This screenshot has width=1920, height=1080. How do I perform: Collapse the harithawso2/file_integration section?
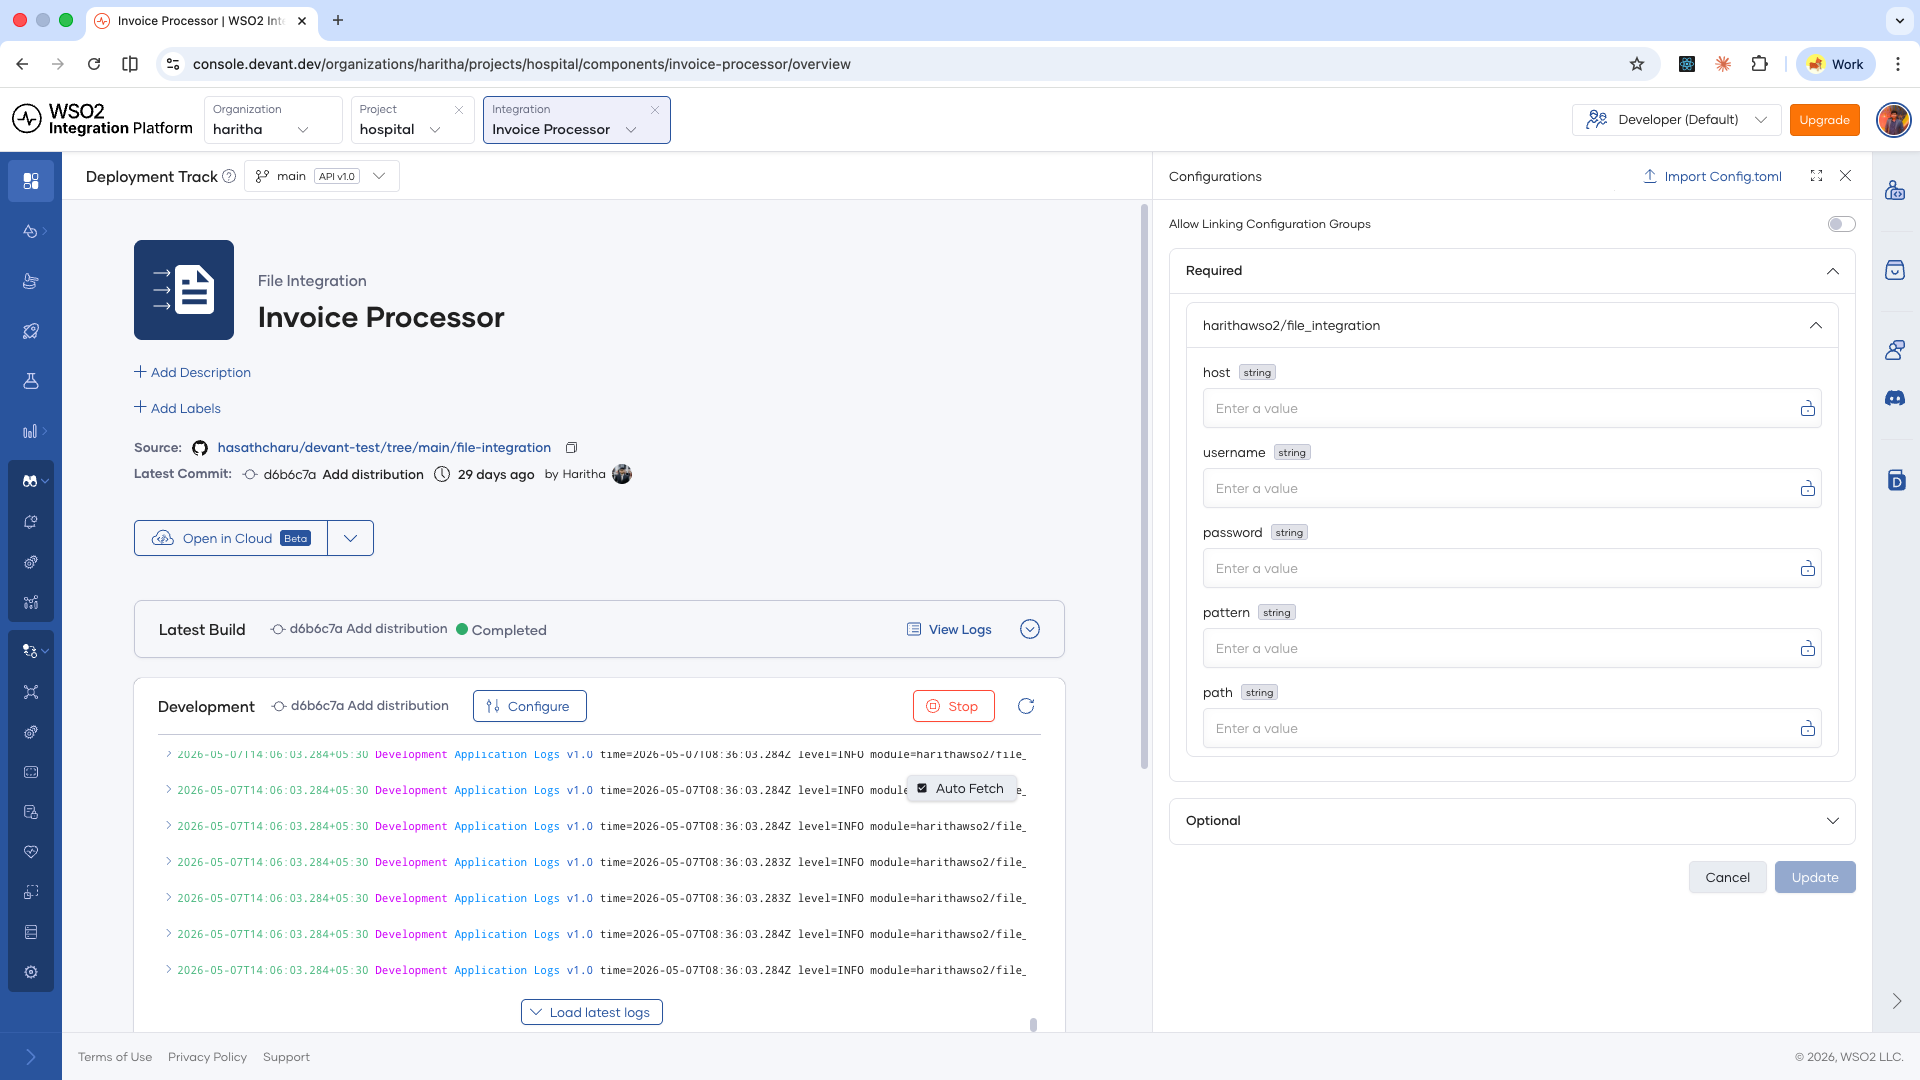pyautogui.click(x=1511, y=325)
